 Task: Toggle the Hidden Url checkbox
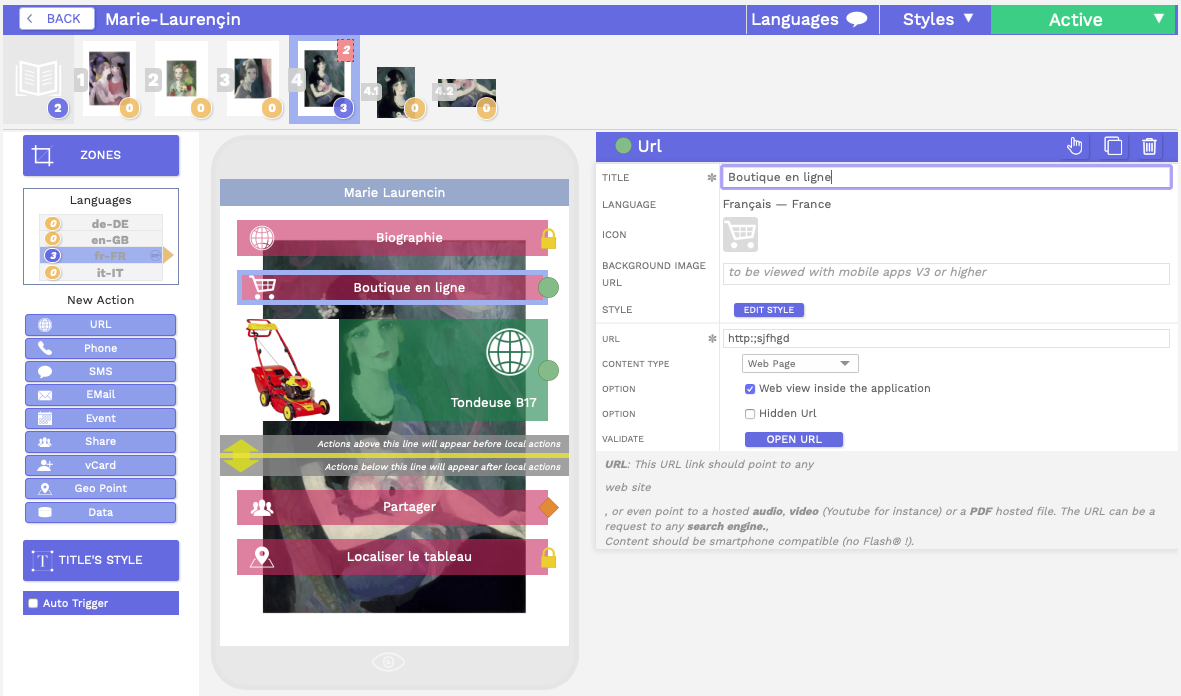pos(749,414)
